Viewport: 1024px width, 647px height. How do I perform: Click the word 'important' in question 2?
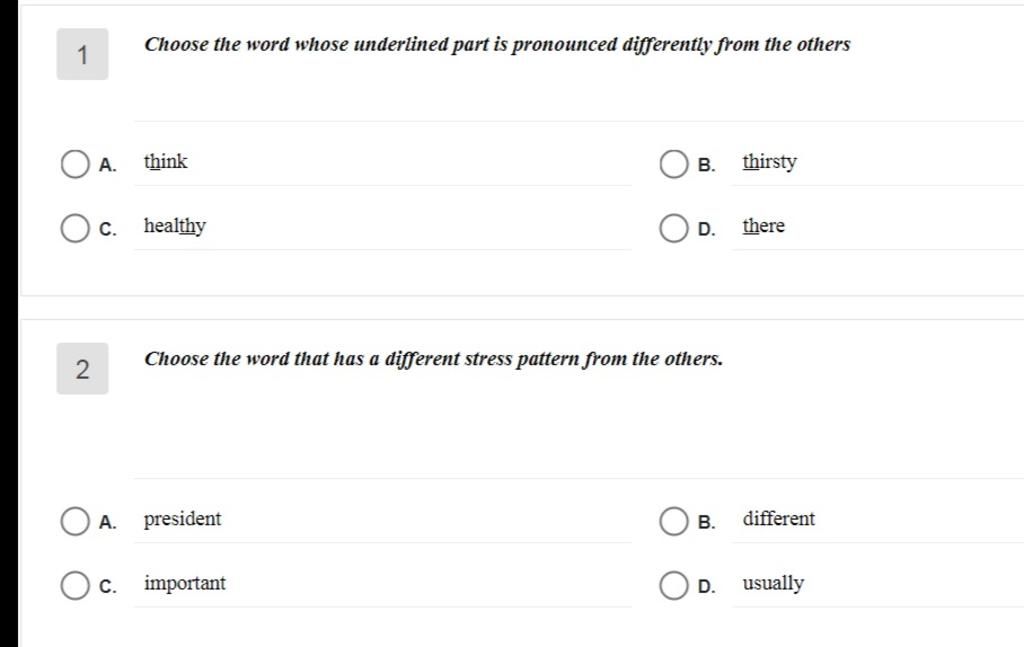[x=185, y=583]
